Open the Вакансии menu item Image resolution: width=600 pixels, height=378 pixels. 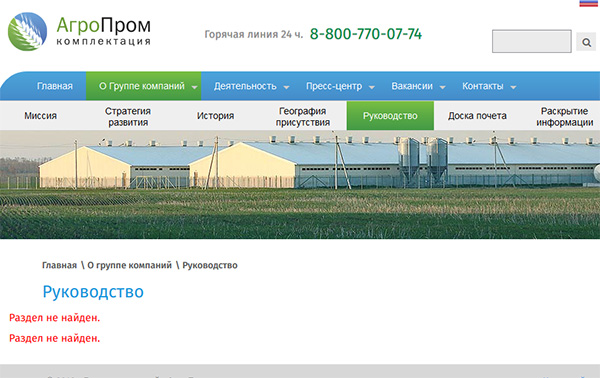coord(412,86)
